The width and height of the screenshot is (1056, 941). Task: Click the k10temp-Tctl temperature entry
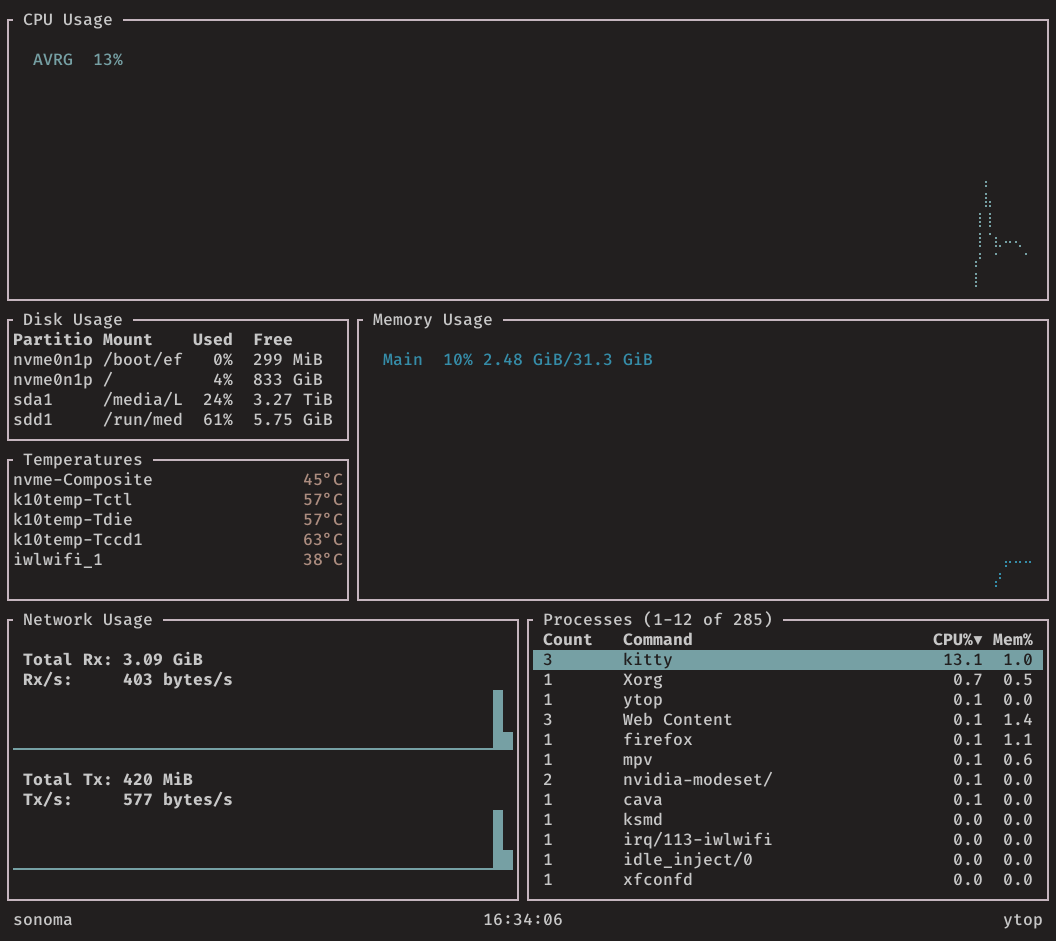pos(178,500)
